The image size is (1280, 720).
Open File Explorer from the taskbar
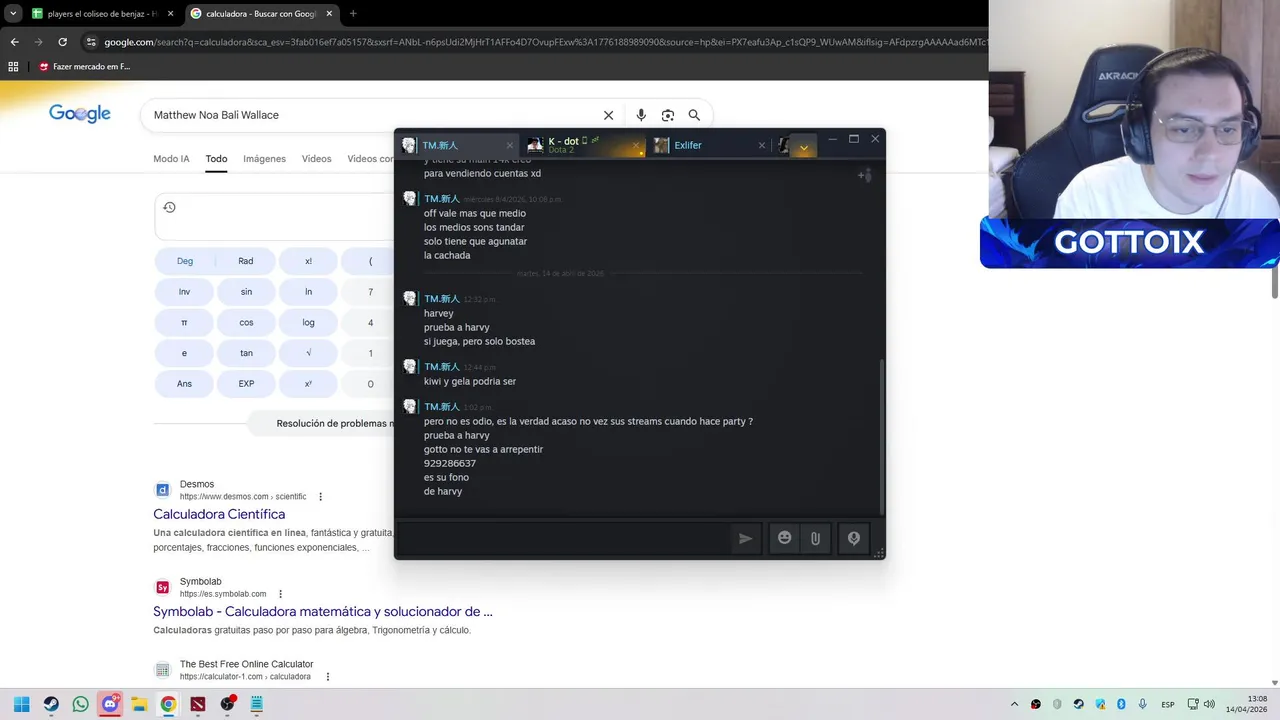(x=139, y=704)
